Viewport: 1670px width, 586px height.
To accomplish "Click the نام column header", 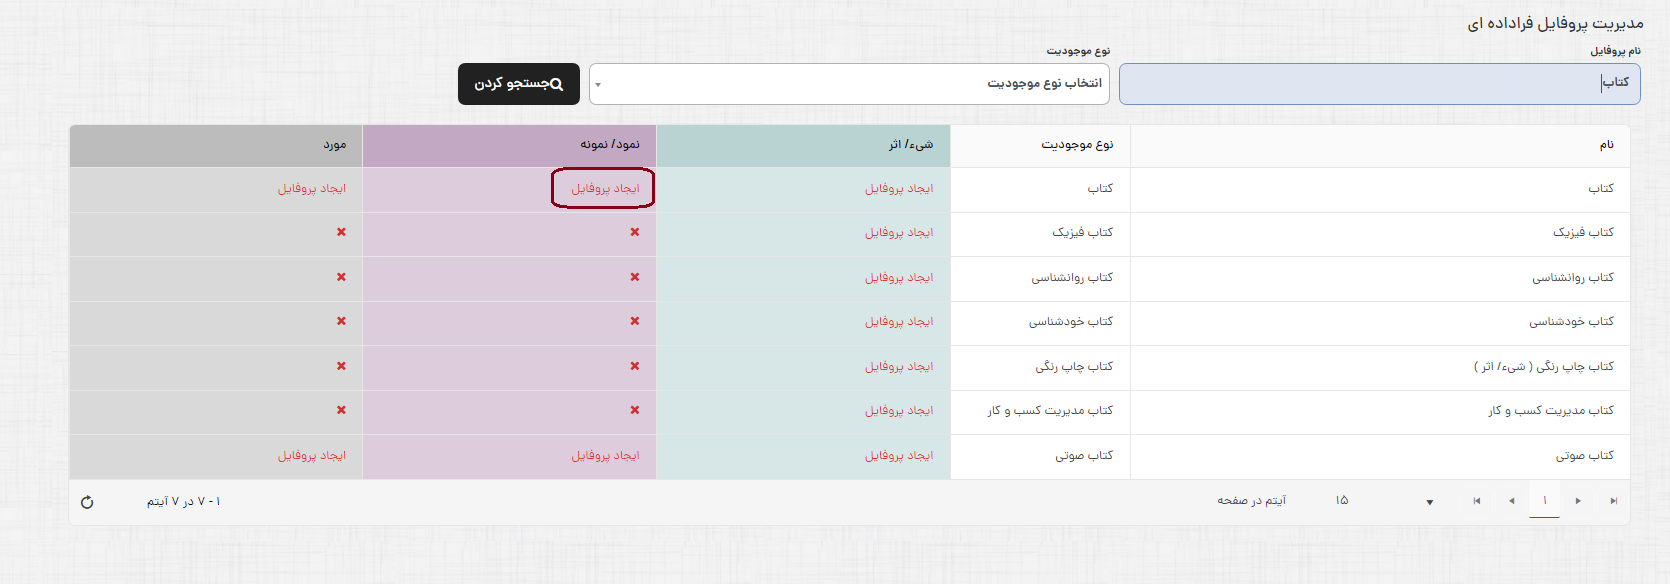I will pyautogui.click(x=1606, y=145).
